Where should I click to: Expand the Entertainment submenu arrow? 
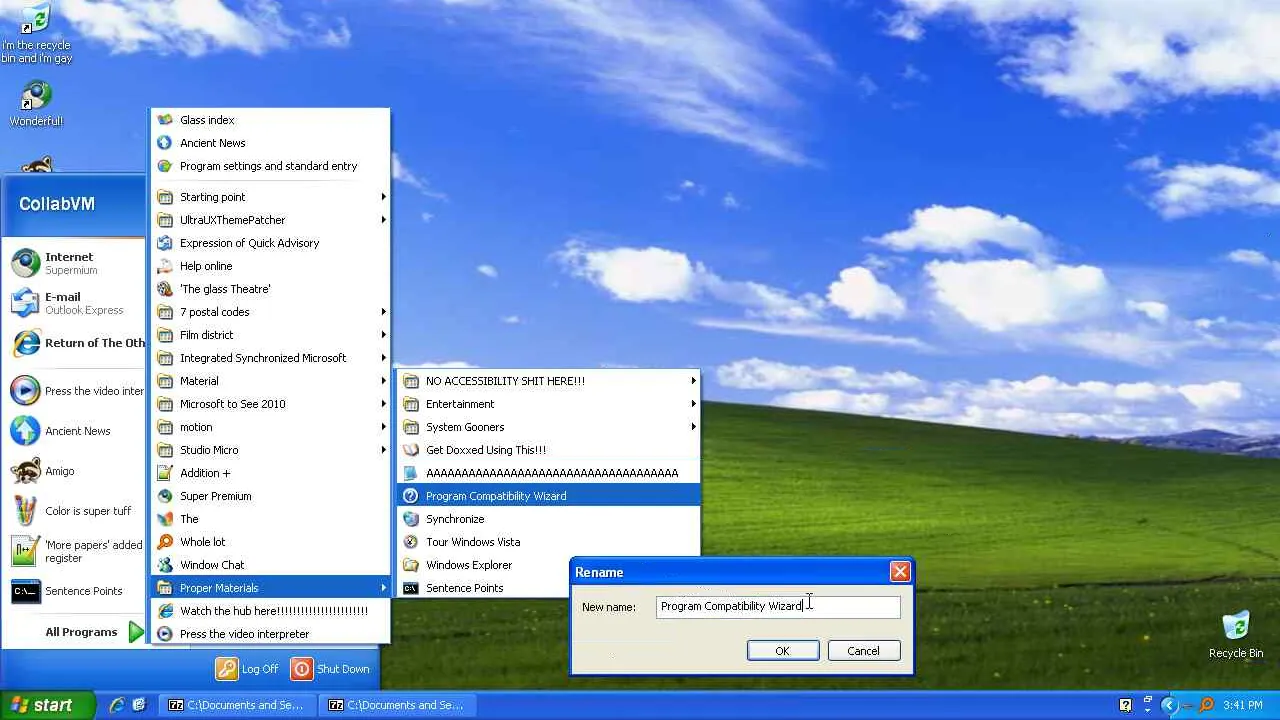(x=693, y=404)
